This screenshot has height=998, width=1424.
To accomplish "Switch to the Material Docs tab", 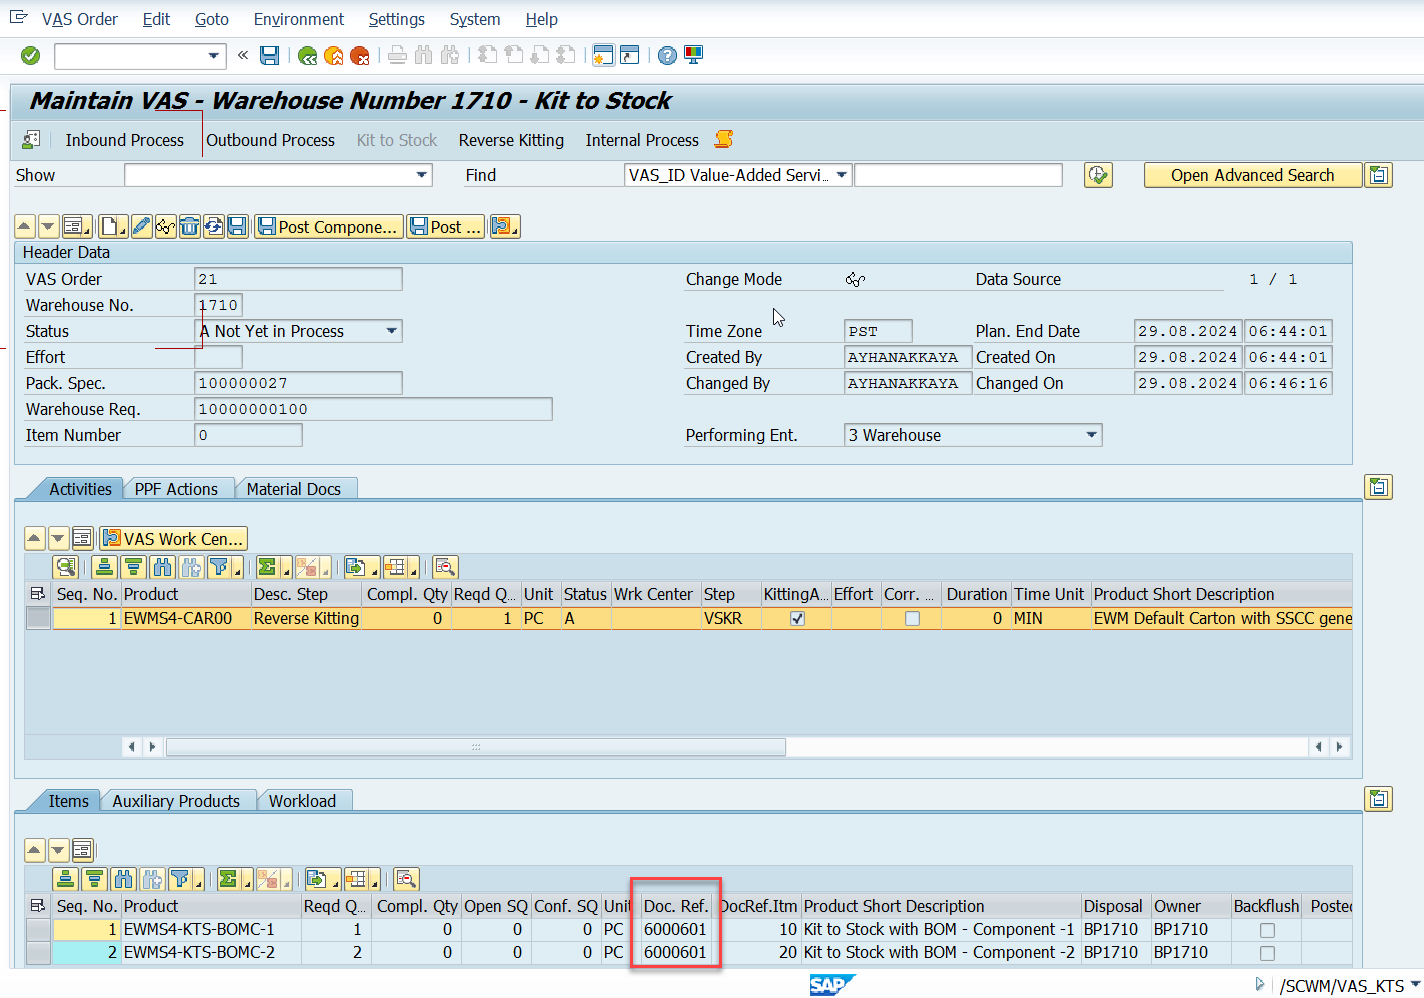I will click(x=294, y=489).
